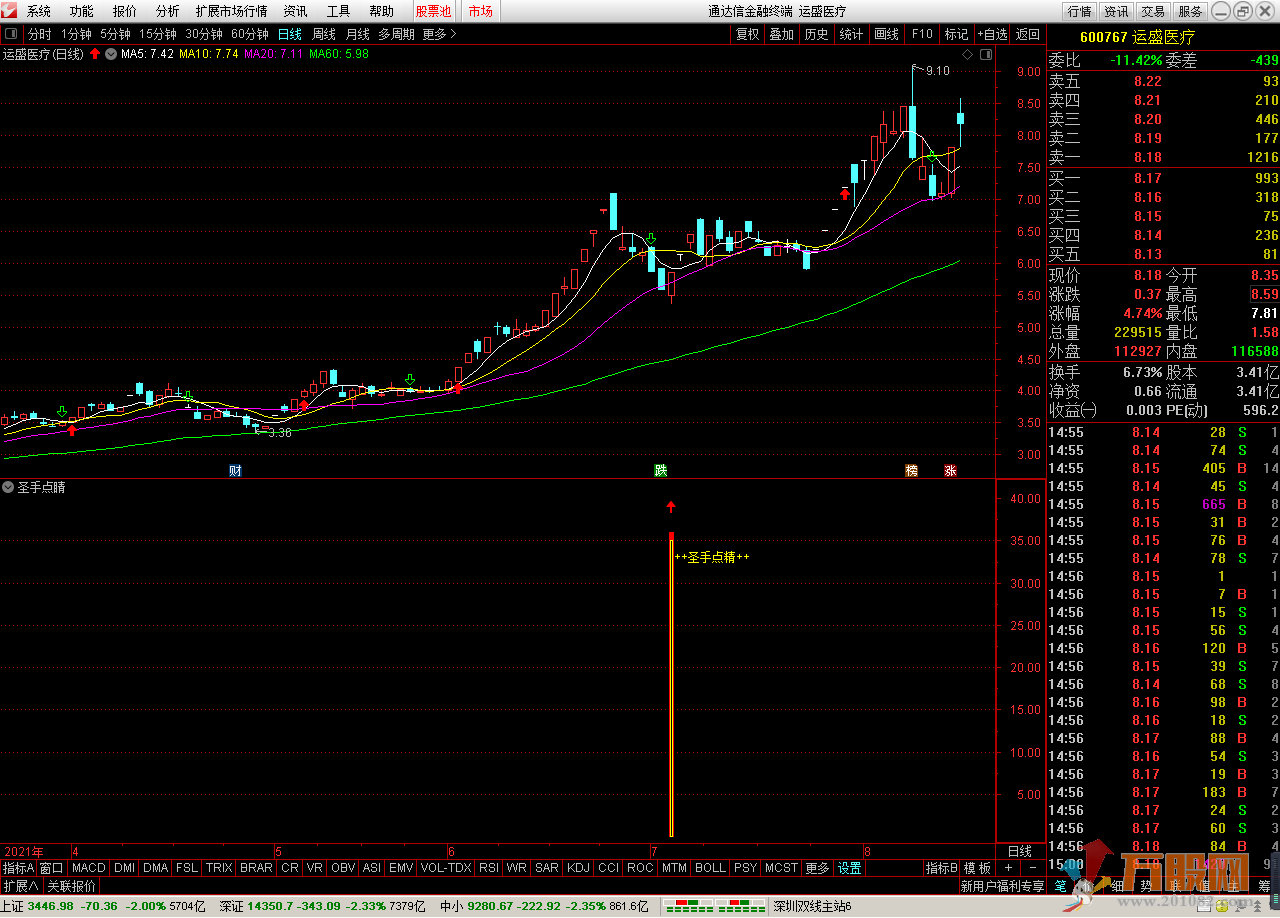This screenshot has width=1280, height=918.
Task: Switch to 5分钟 period
Action: 115,34
